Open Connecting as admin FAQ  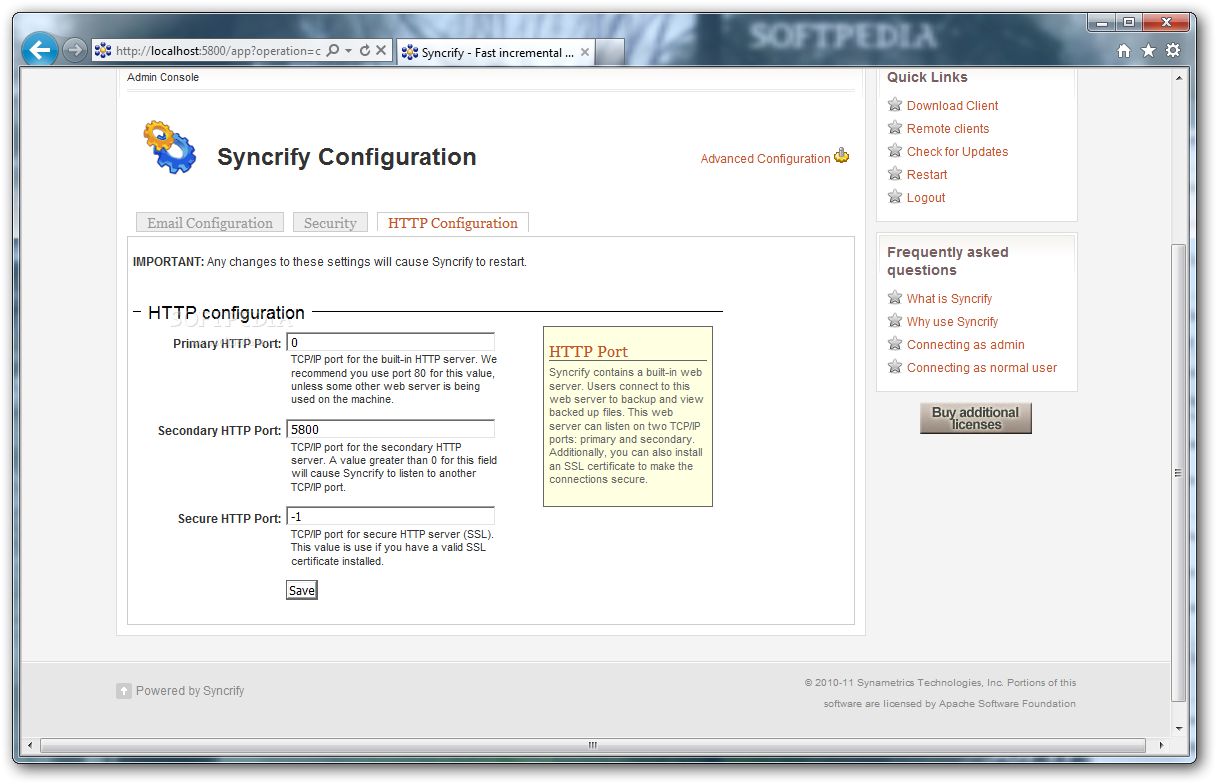965,344
